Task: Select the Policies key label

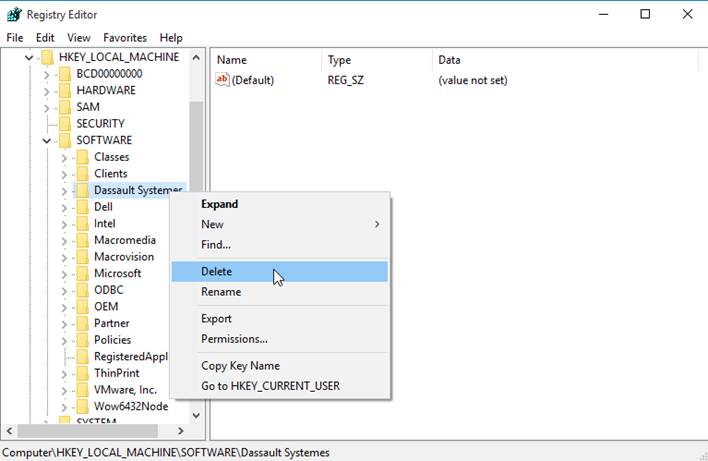Action: [x=112, y=340]
